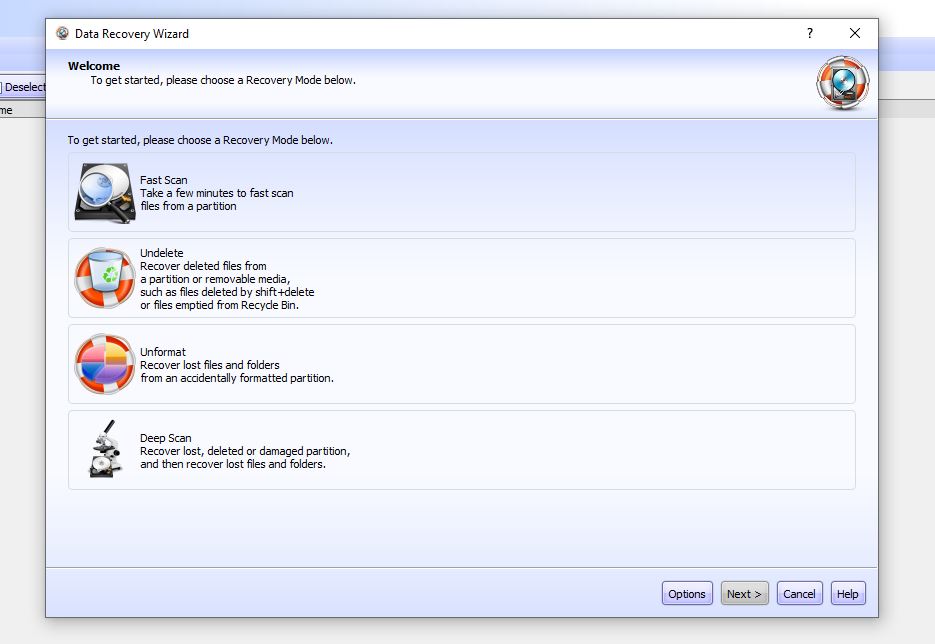935x644 pixels.
Task: Click the Undelete recycle bin lifebuoy icon
Action: pyautogui.click(x=105, y=278)
